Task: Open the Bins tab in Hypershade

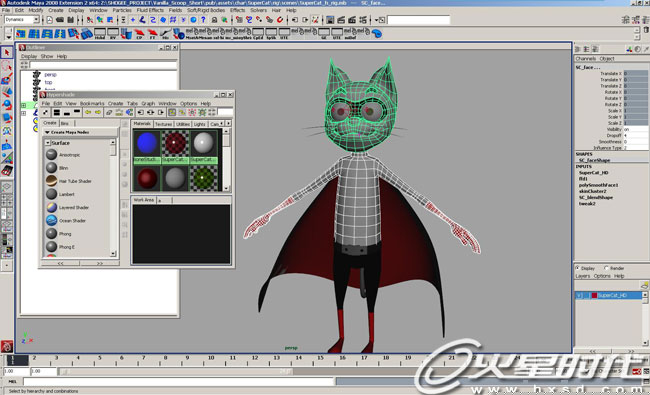Action: click(65, 123)
